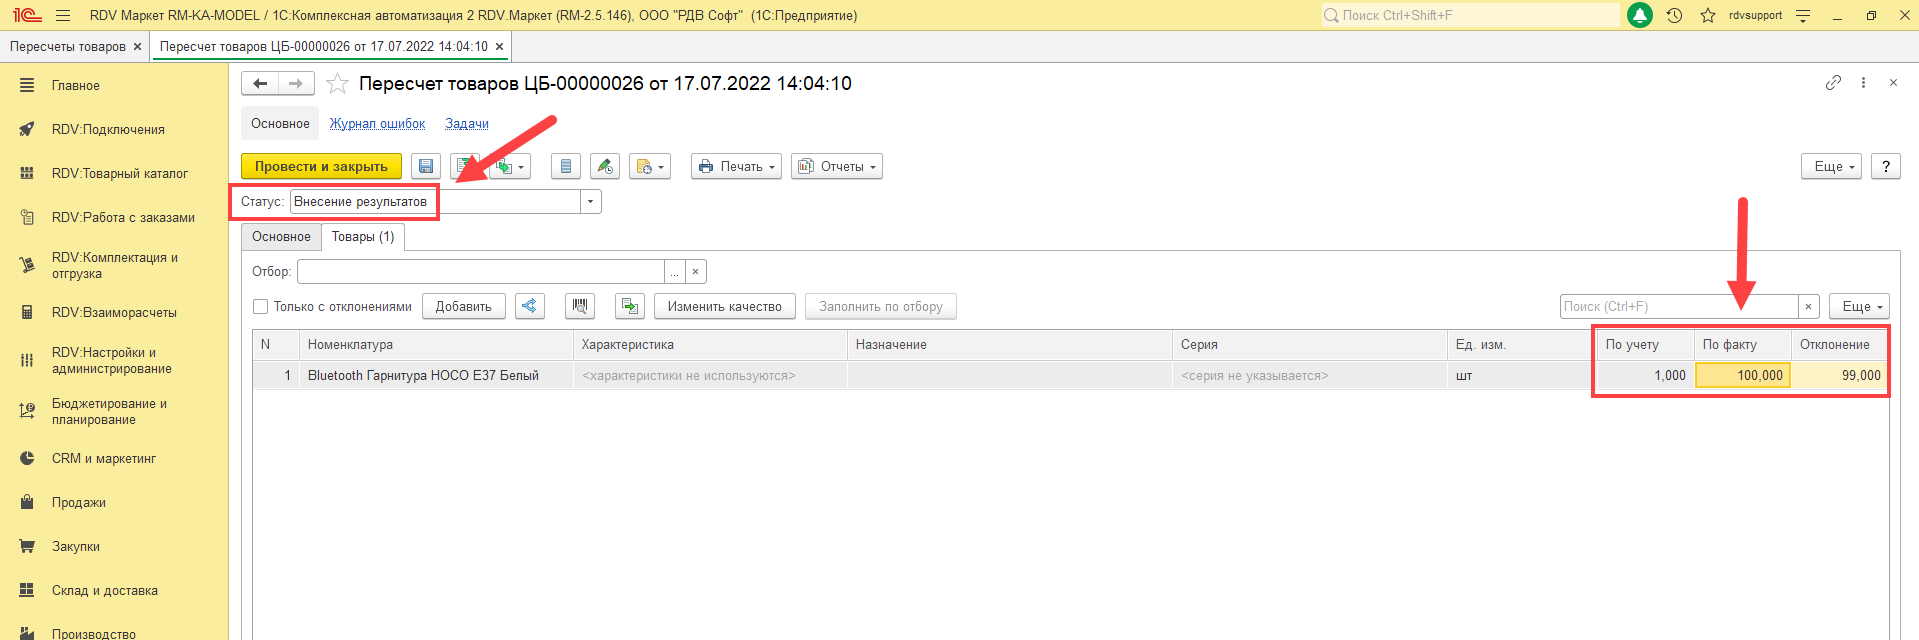Click the document movements list icon
This screenshot has width=1919, height=640.
coord(565,167)
